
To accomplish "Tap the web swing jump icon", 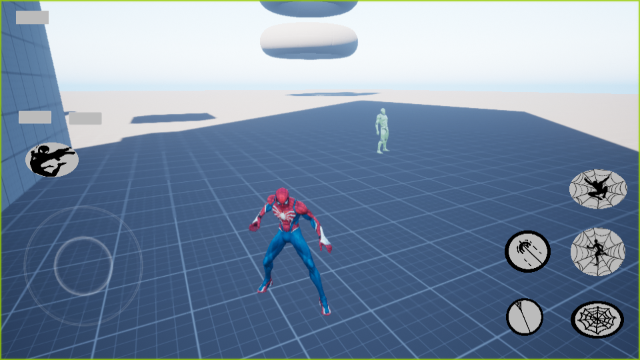I will (598, 189).
